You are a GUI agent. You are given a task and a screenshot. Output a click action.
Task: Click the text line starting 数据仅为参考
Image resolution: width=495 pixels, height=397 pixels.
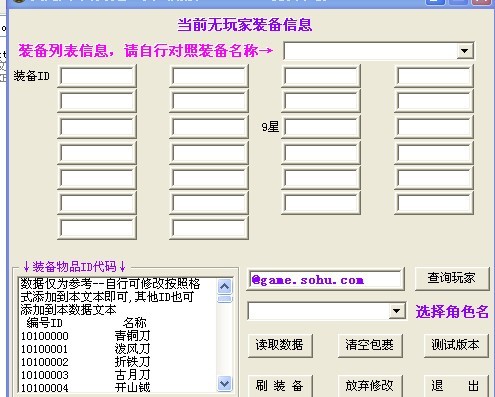coord(110,284)
